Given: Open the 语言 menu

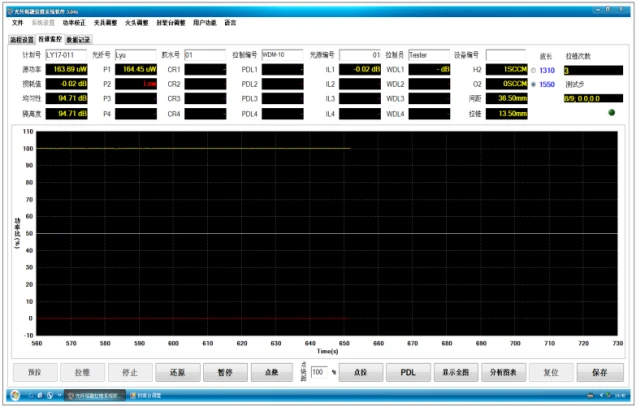Looking at the screenshot, I should [x=230, y=21].
